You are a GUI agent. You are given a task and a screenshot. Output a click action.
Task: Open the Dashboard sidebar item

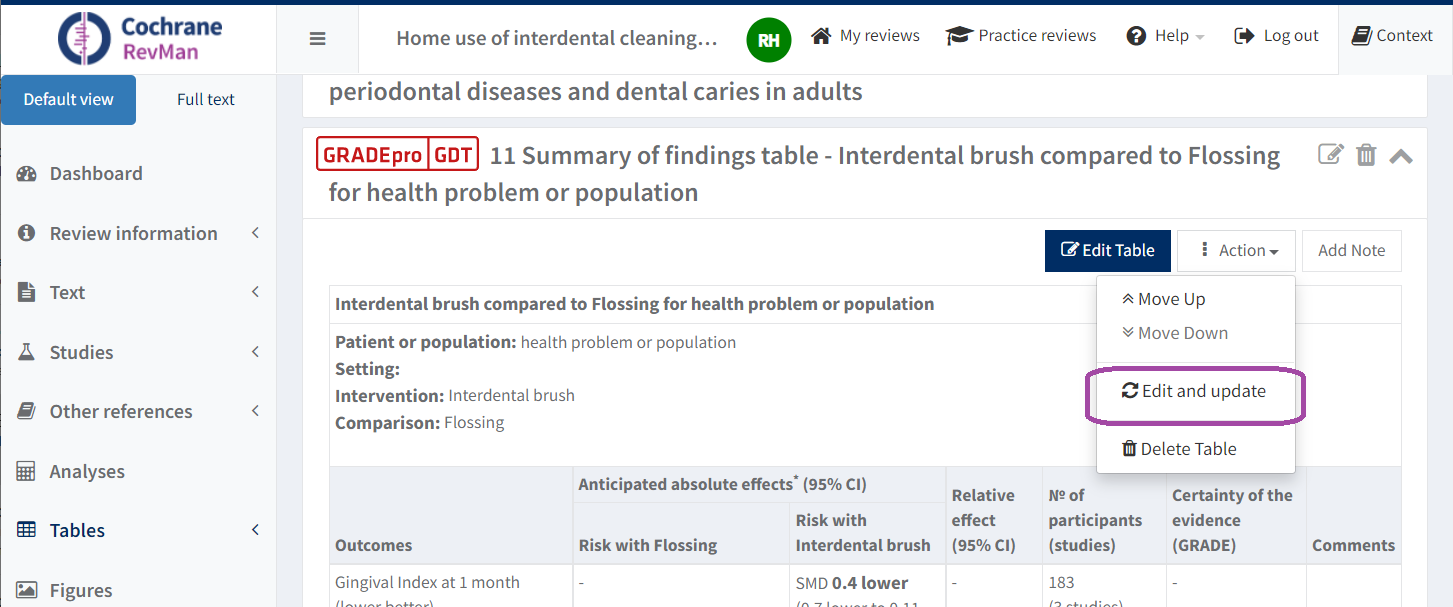(x=96, y=173)
